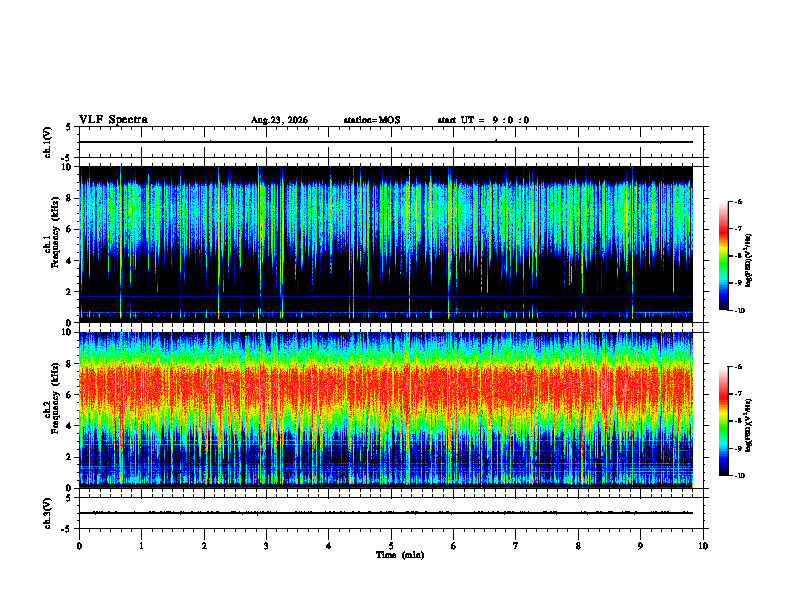The height and width of the screenshot is (612, 792).
Task: Click the "-8" label on ch.1 colorbar
Action: pos(739,256)
